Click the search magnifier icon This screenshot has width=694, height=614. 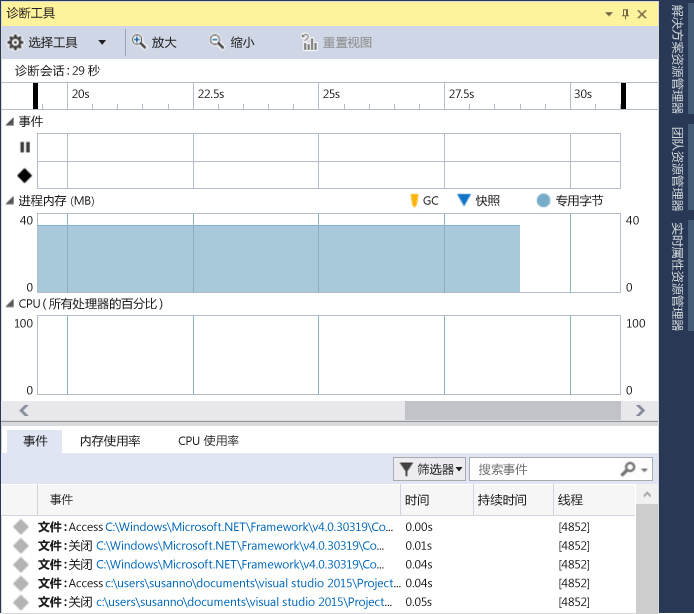pyautogui.click(x=628, y=469)
